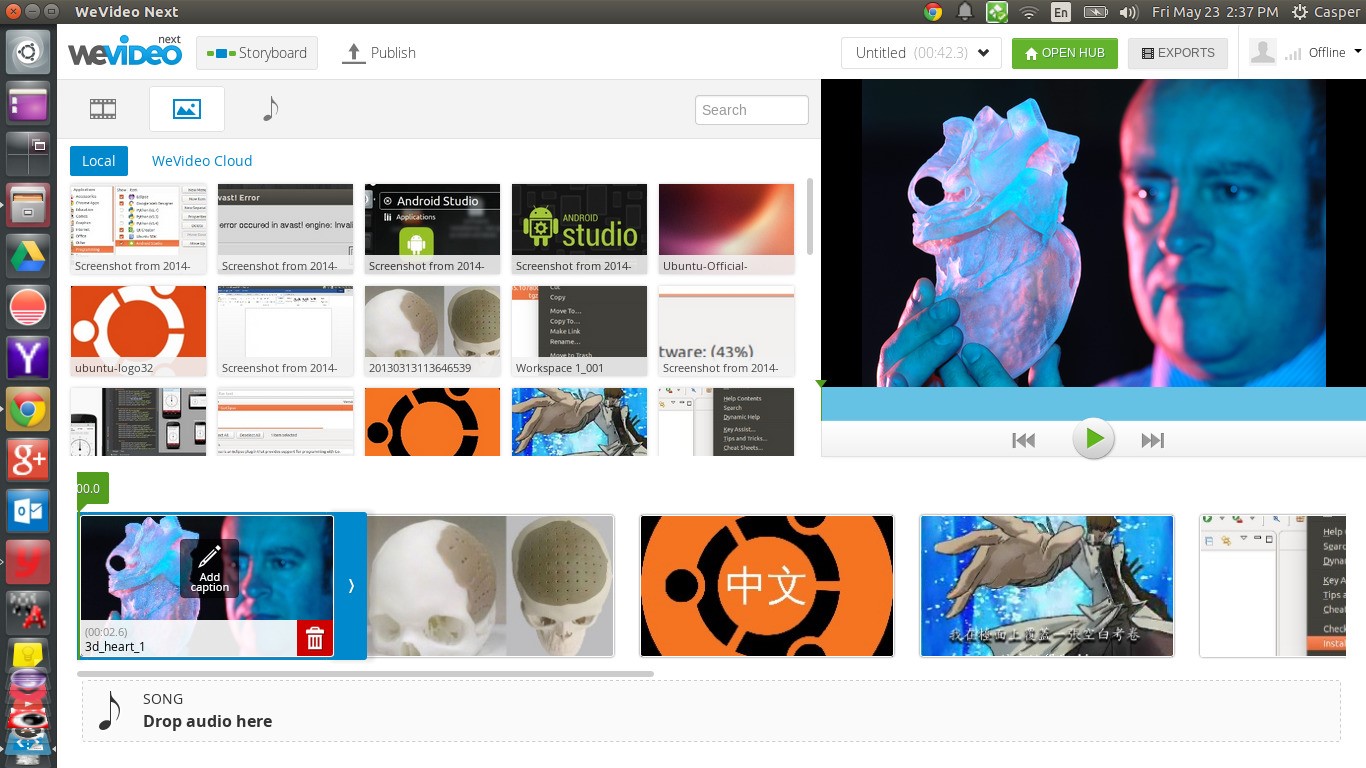Select the 20130313113646539 skull thumbnail
The height and width of the screenshot is (768, 1366).
(432, 331)
